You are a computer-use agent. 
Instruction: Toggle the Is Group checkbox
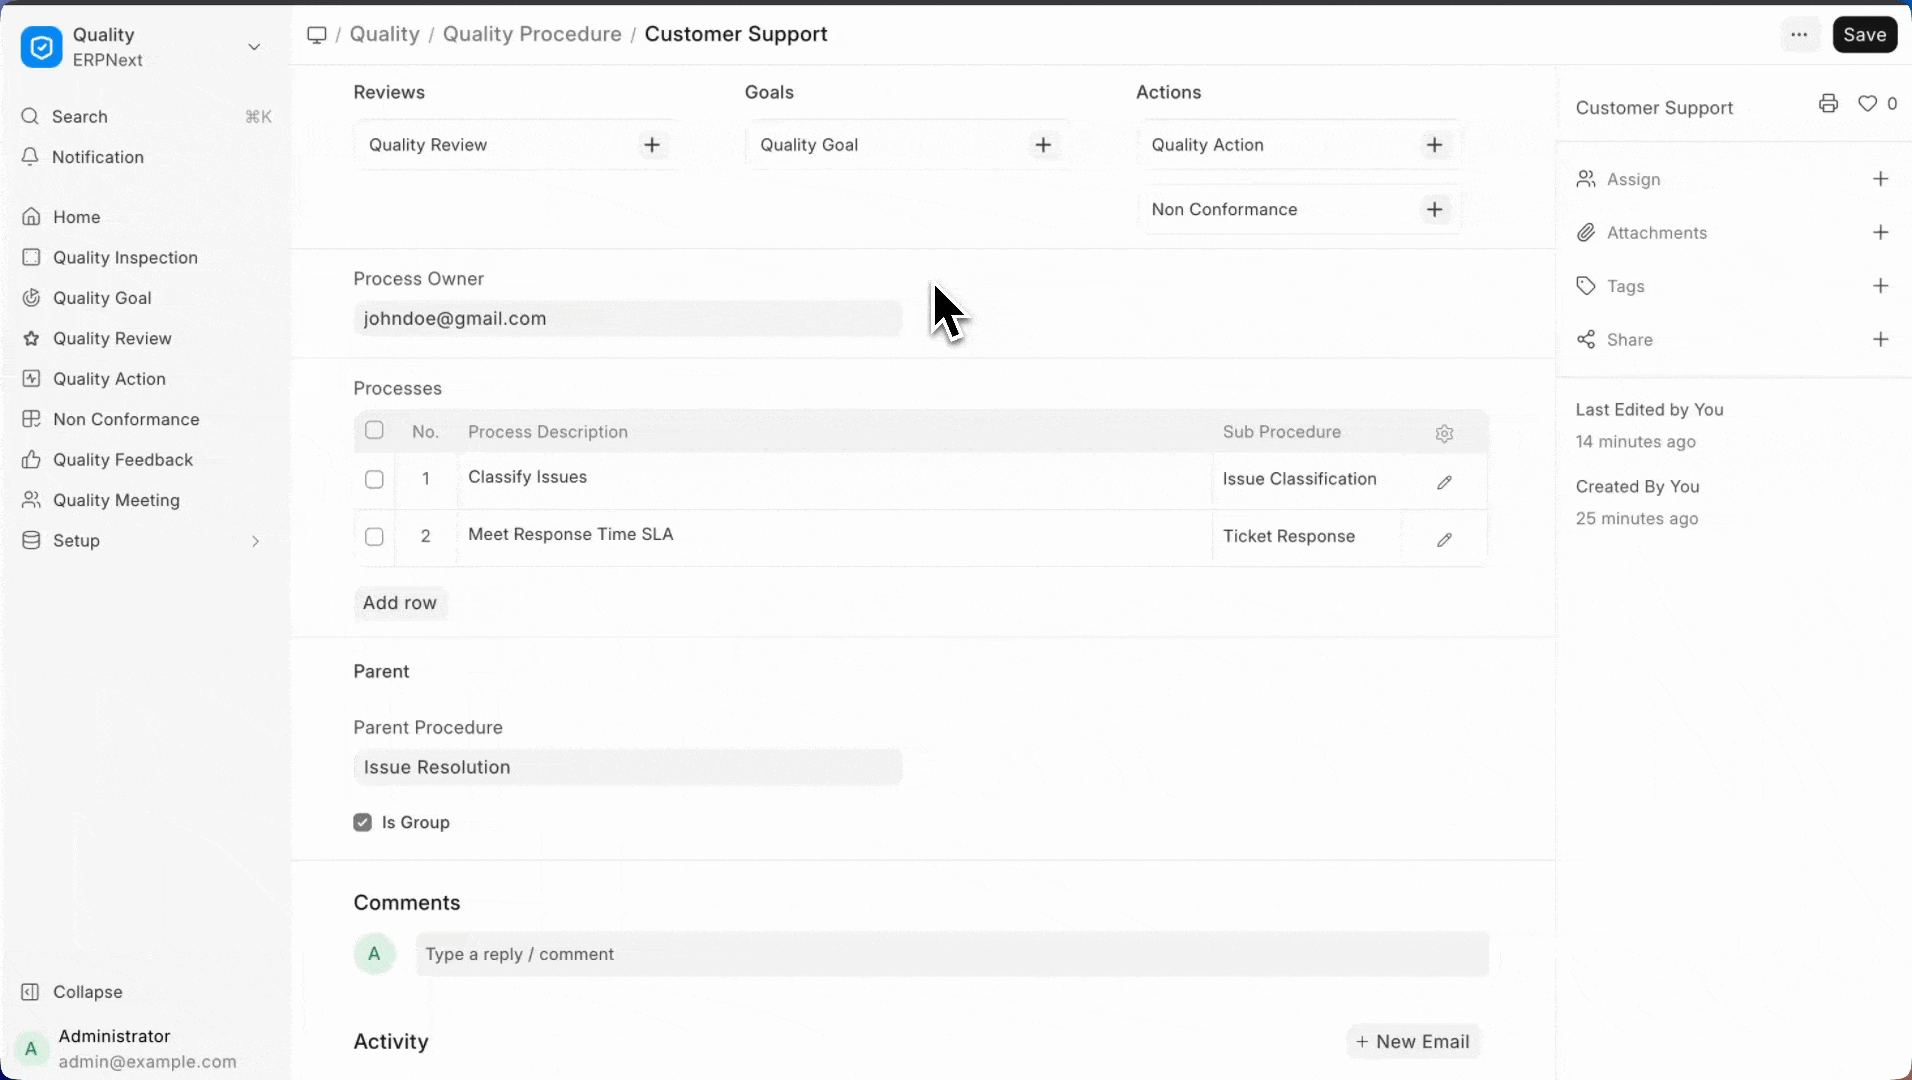pyautogui.click(x=363, y=822)
